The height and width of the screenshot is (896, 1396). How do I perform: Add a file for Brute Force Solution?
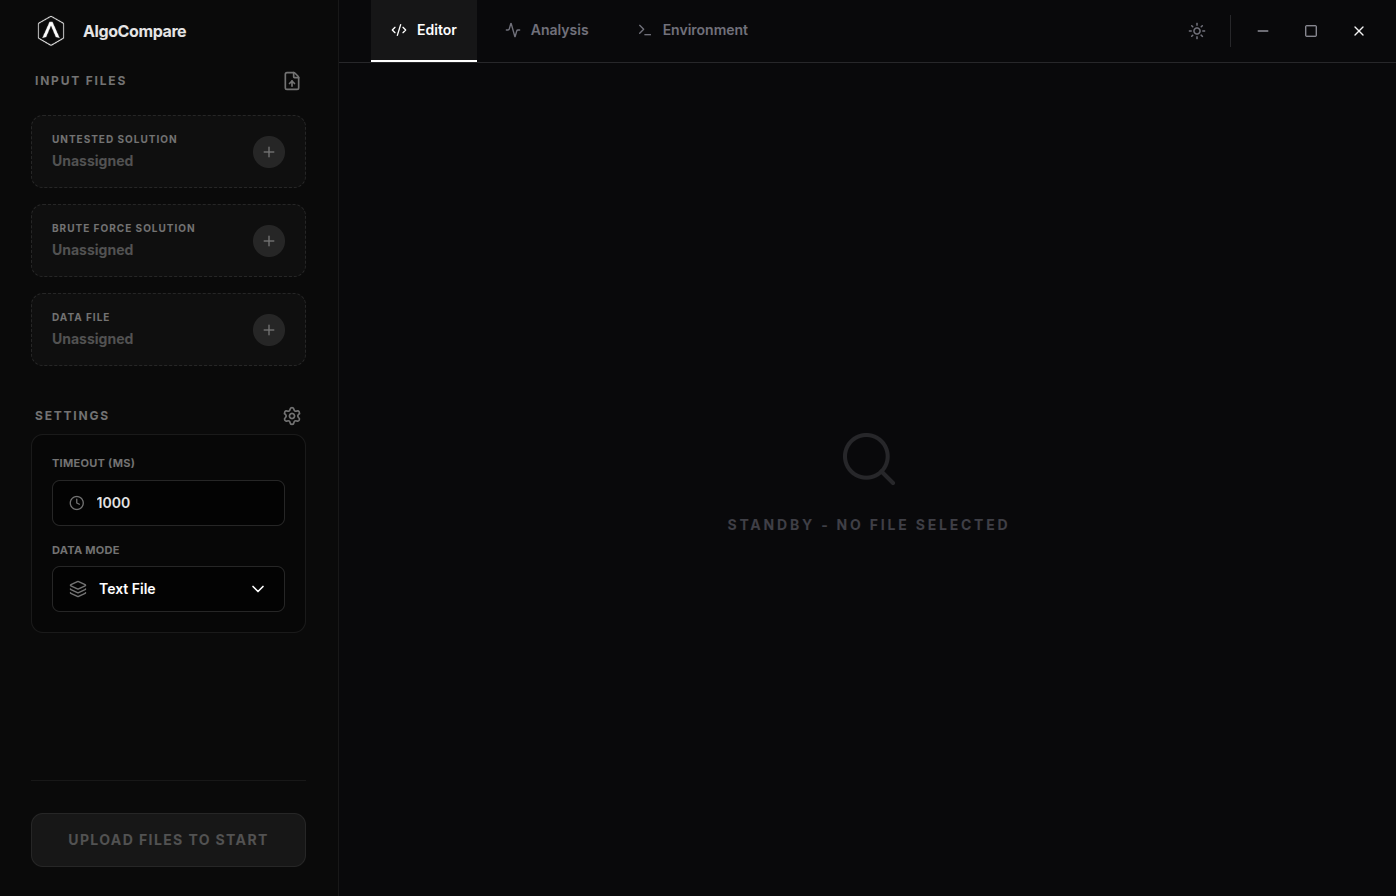click(269, 241)
